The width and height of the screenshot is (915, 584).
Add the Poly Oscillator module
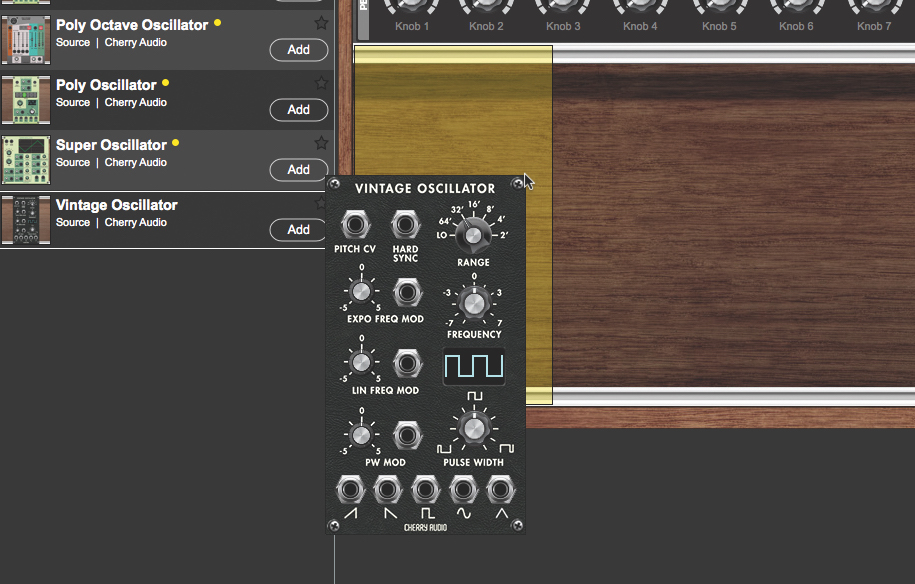[x=299, y=110]
